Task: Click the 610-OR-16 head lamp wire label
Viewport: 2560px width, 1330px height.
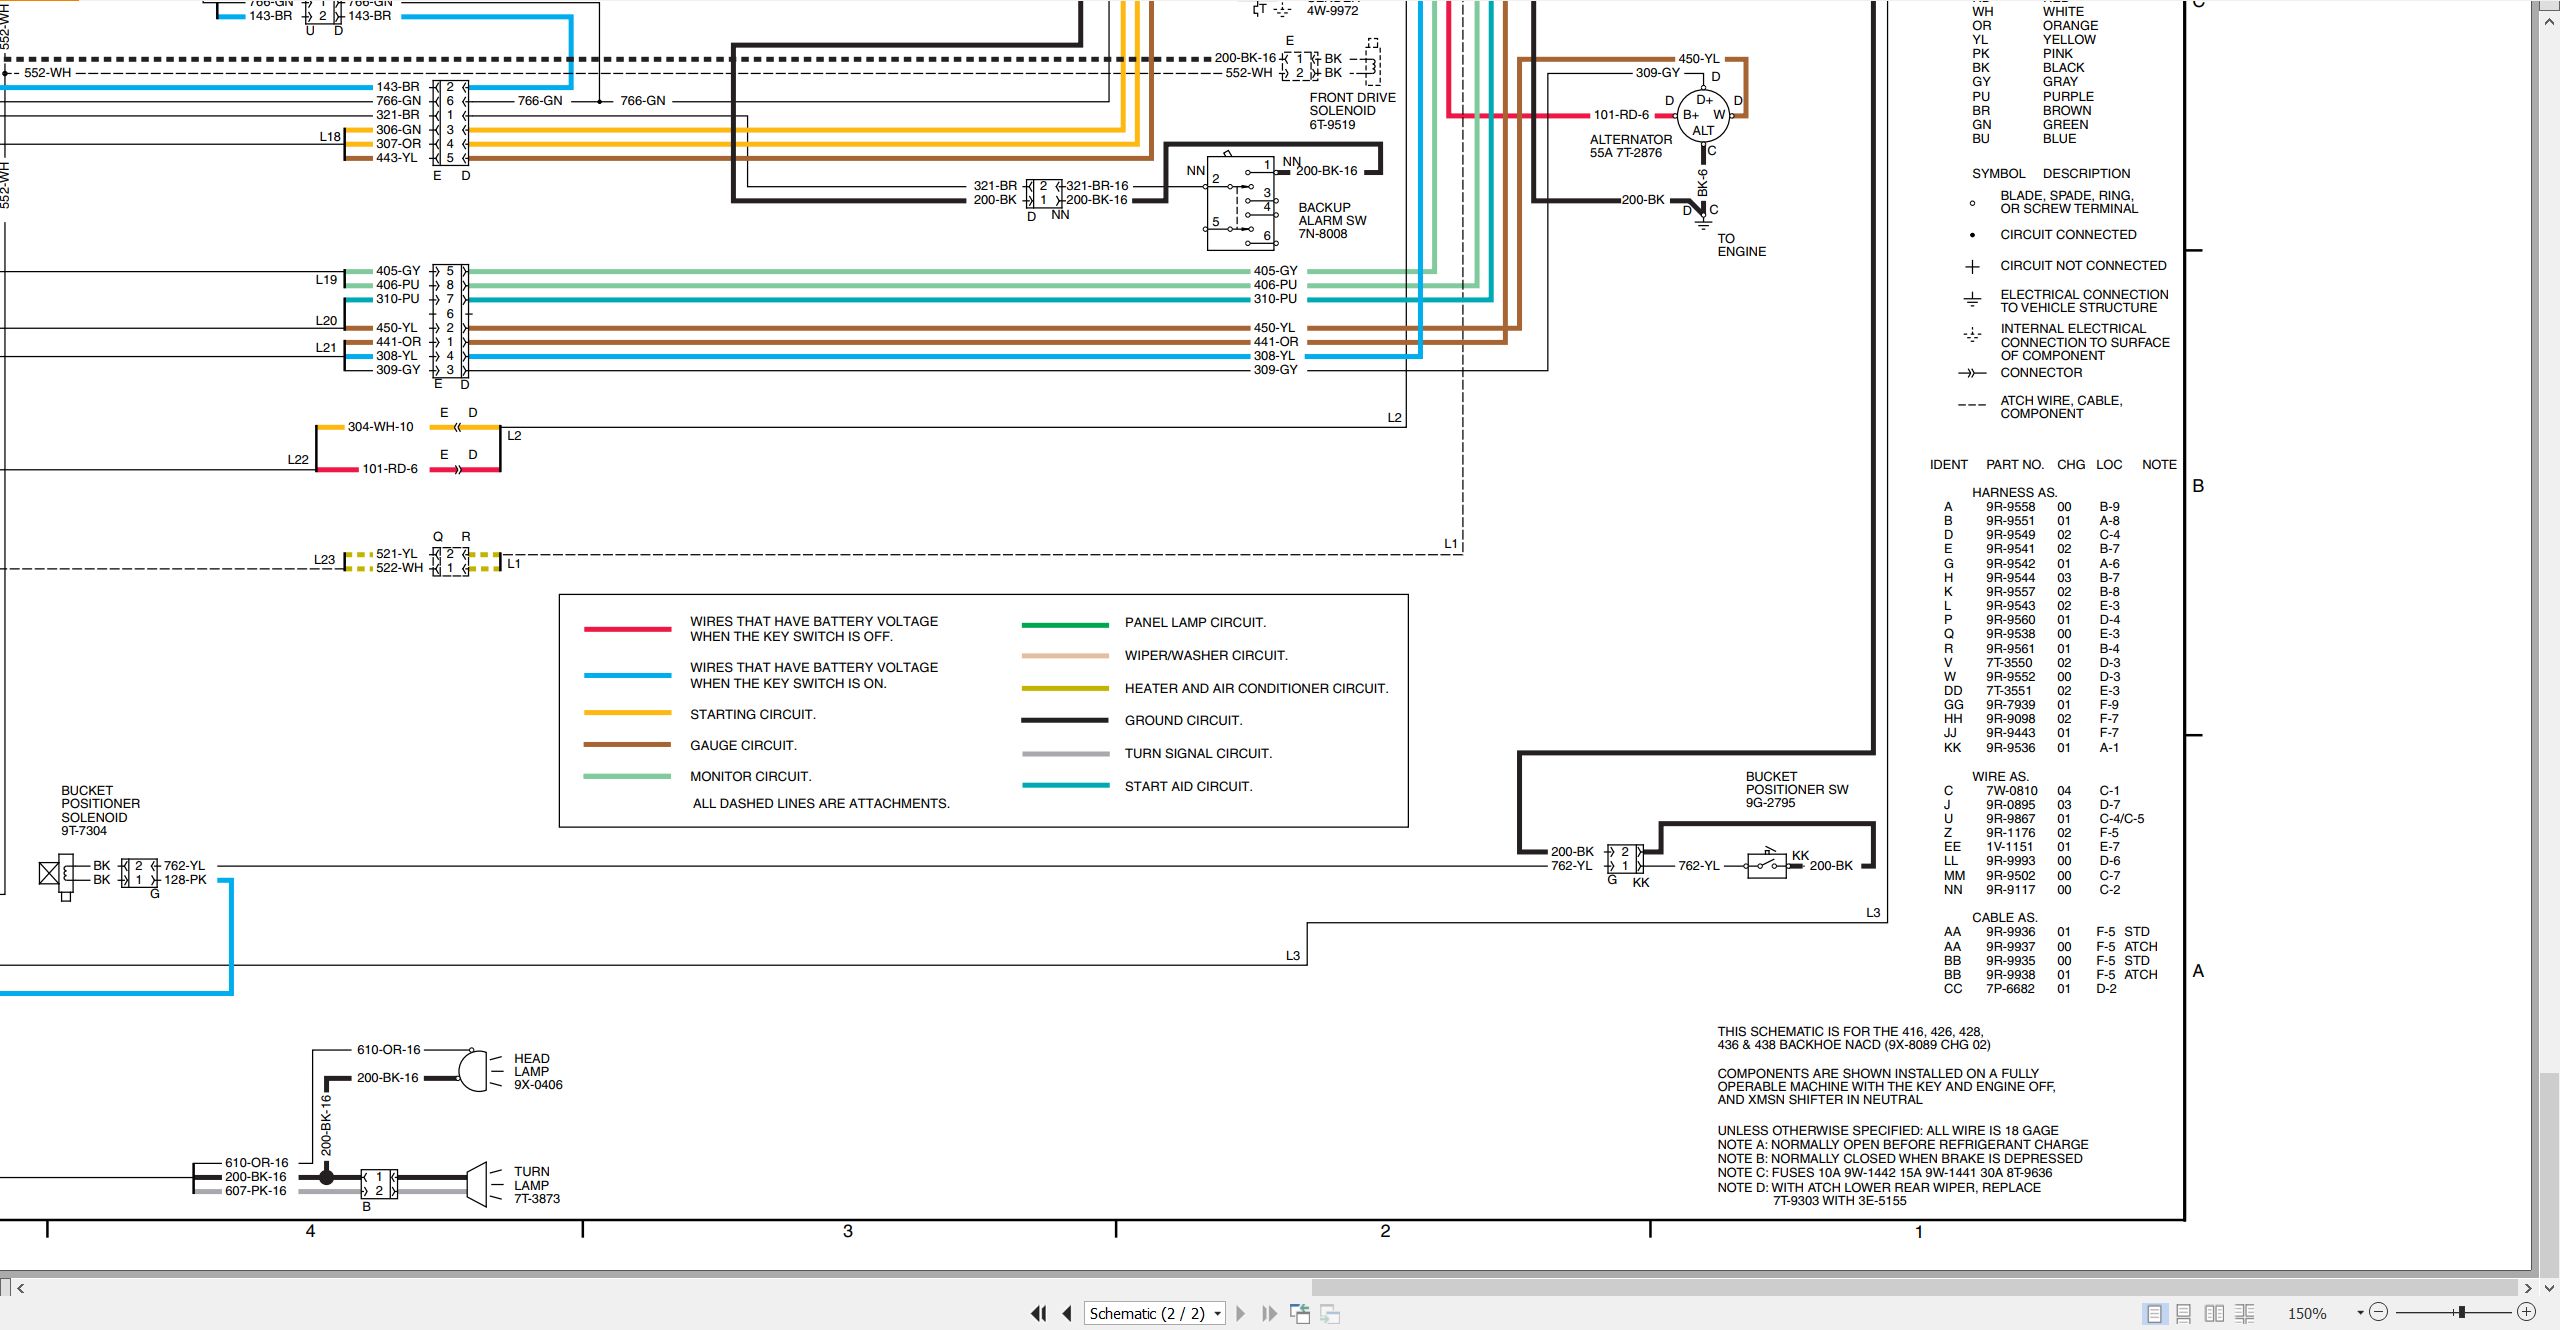Action: pos(389,1050)
